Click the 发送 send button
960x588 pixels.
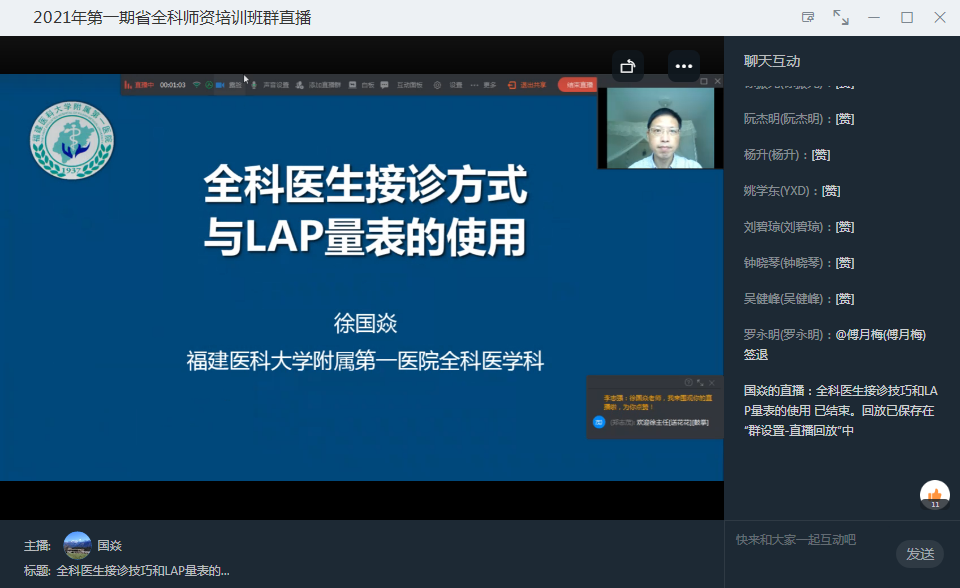pos(919,554)
